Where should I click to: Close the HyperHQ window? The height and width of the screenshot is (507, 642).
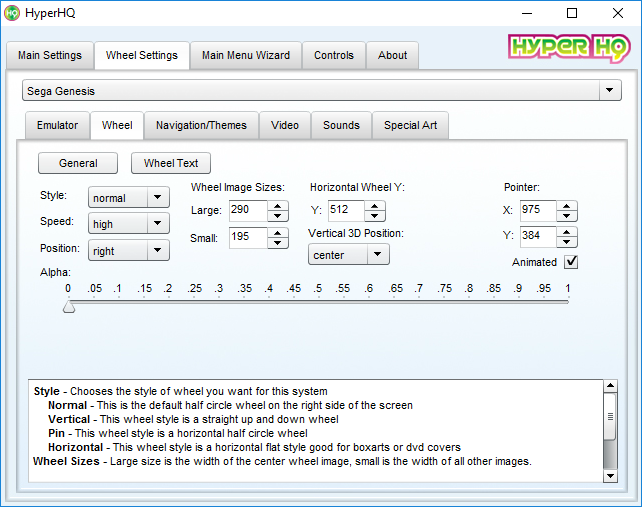tap(618, 13)
